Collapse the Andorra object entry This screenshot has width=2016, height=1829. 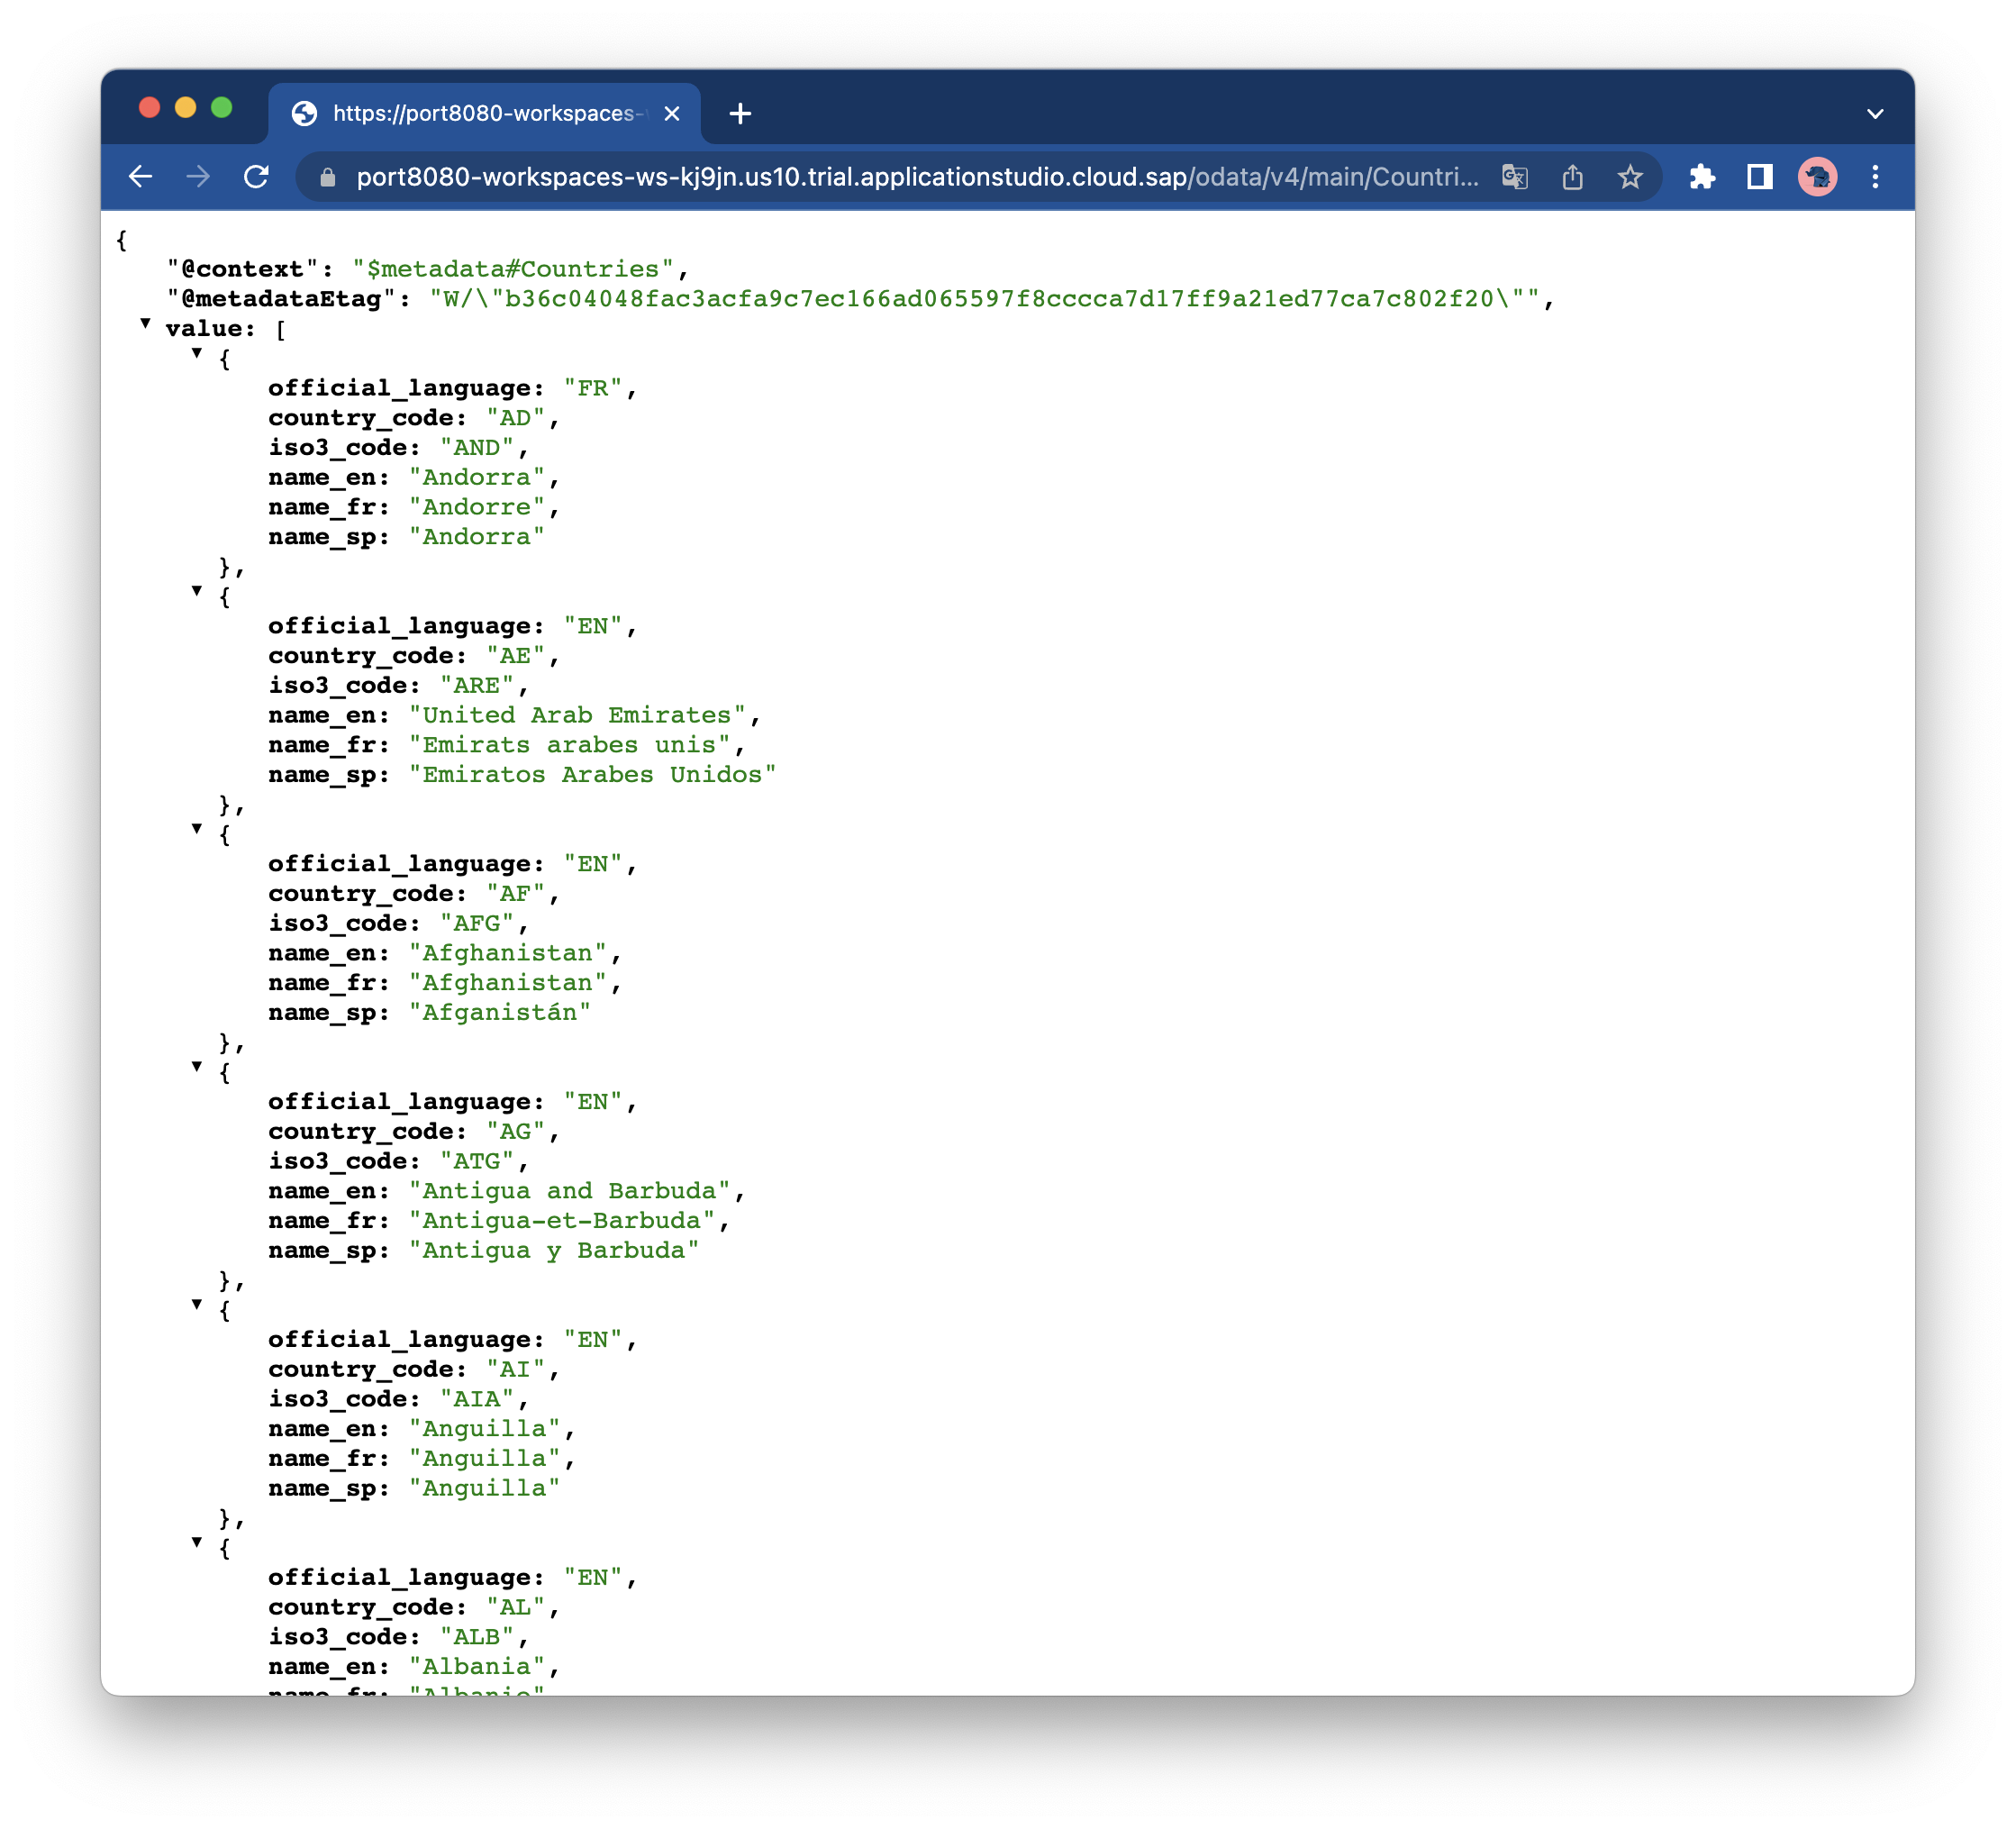click(197, 353)
